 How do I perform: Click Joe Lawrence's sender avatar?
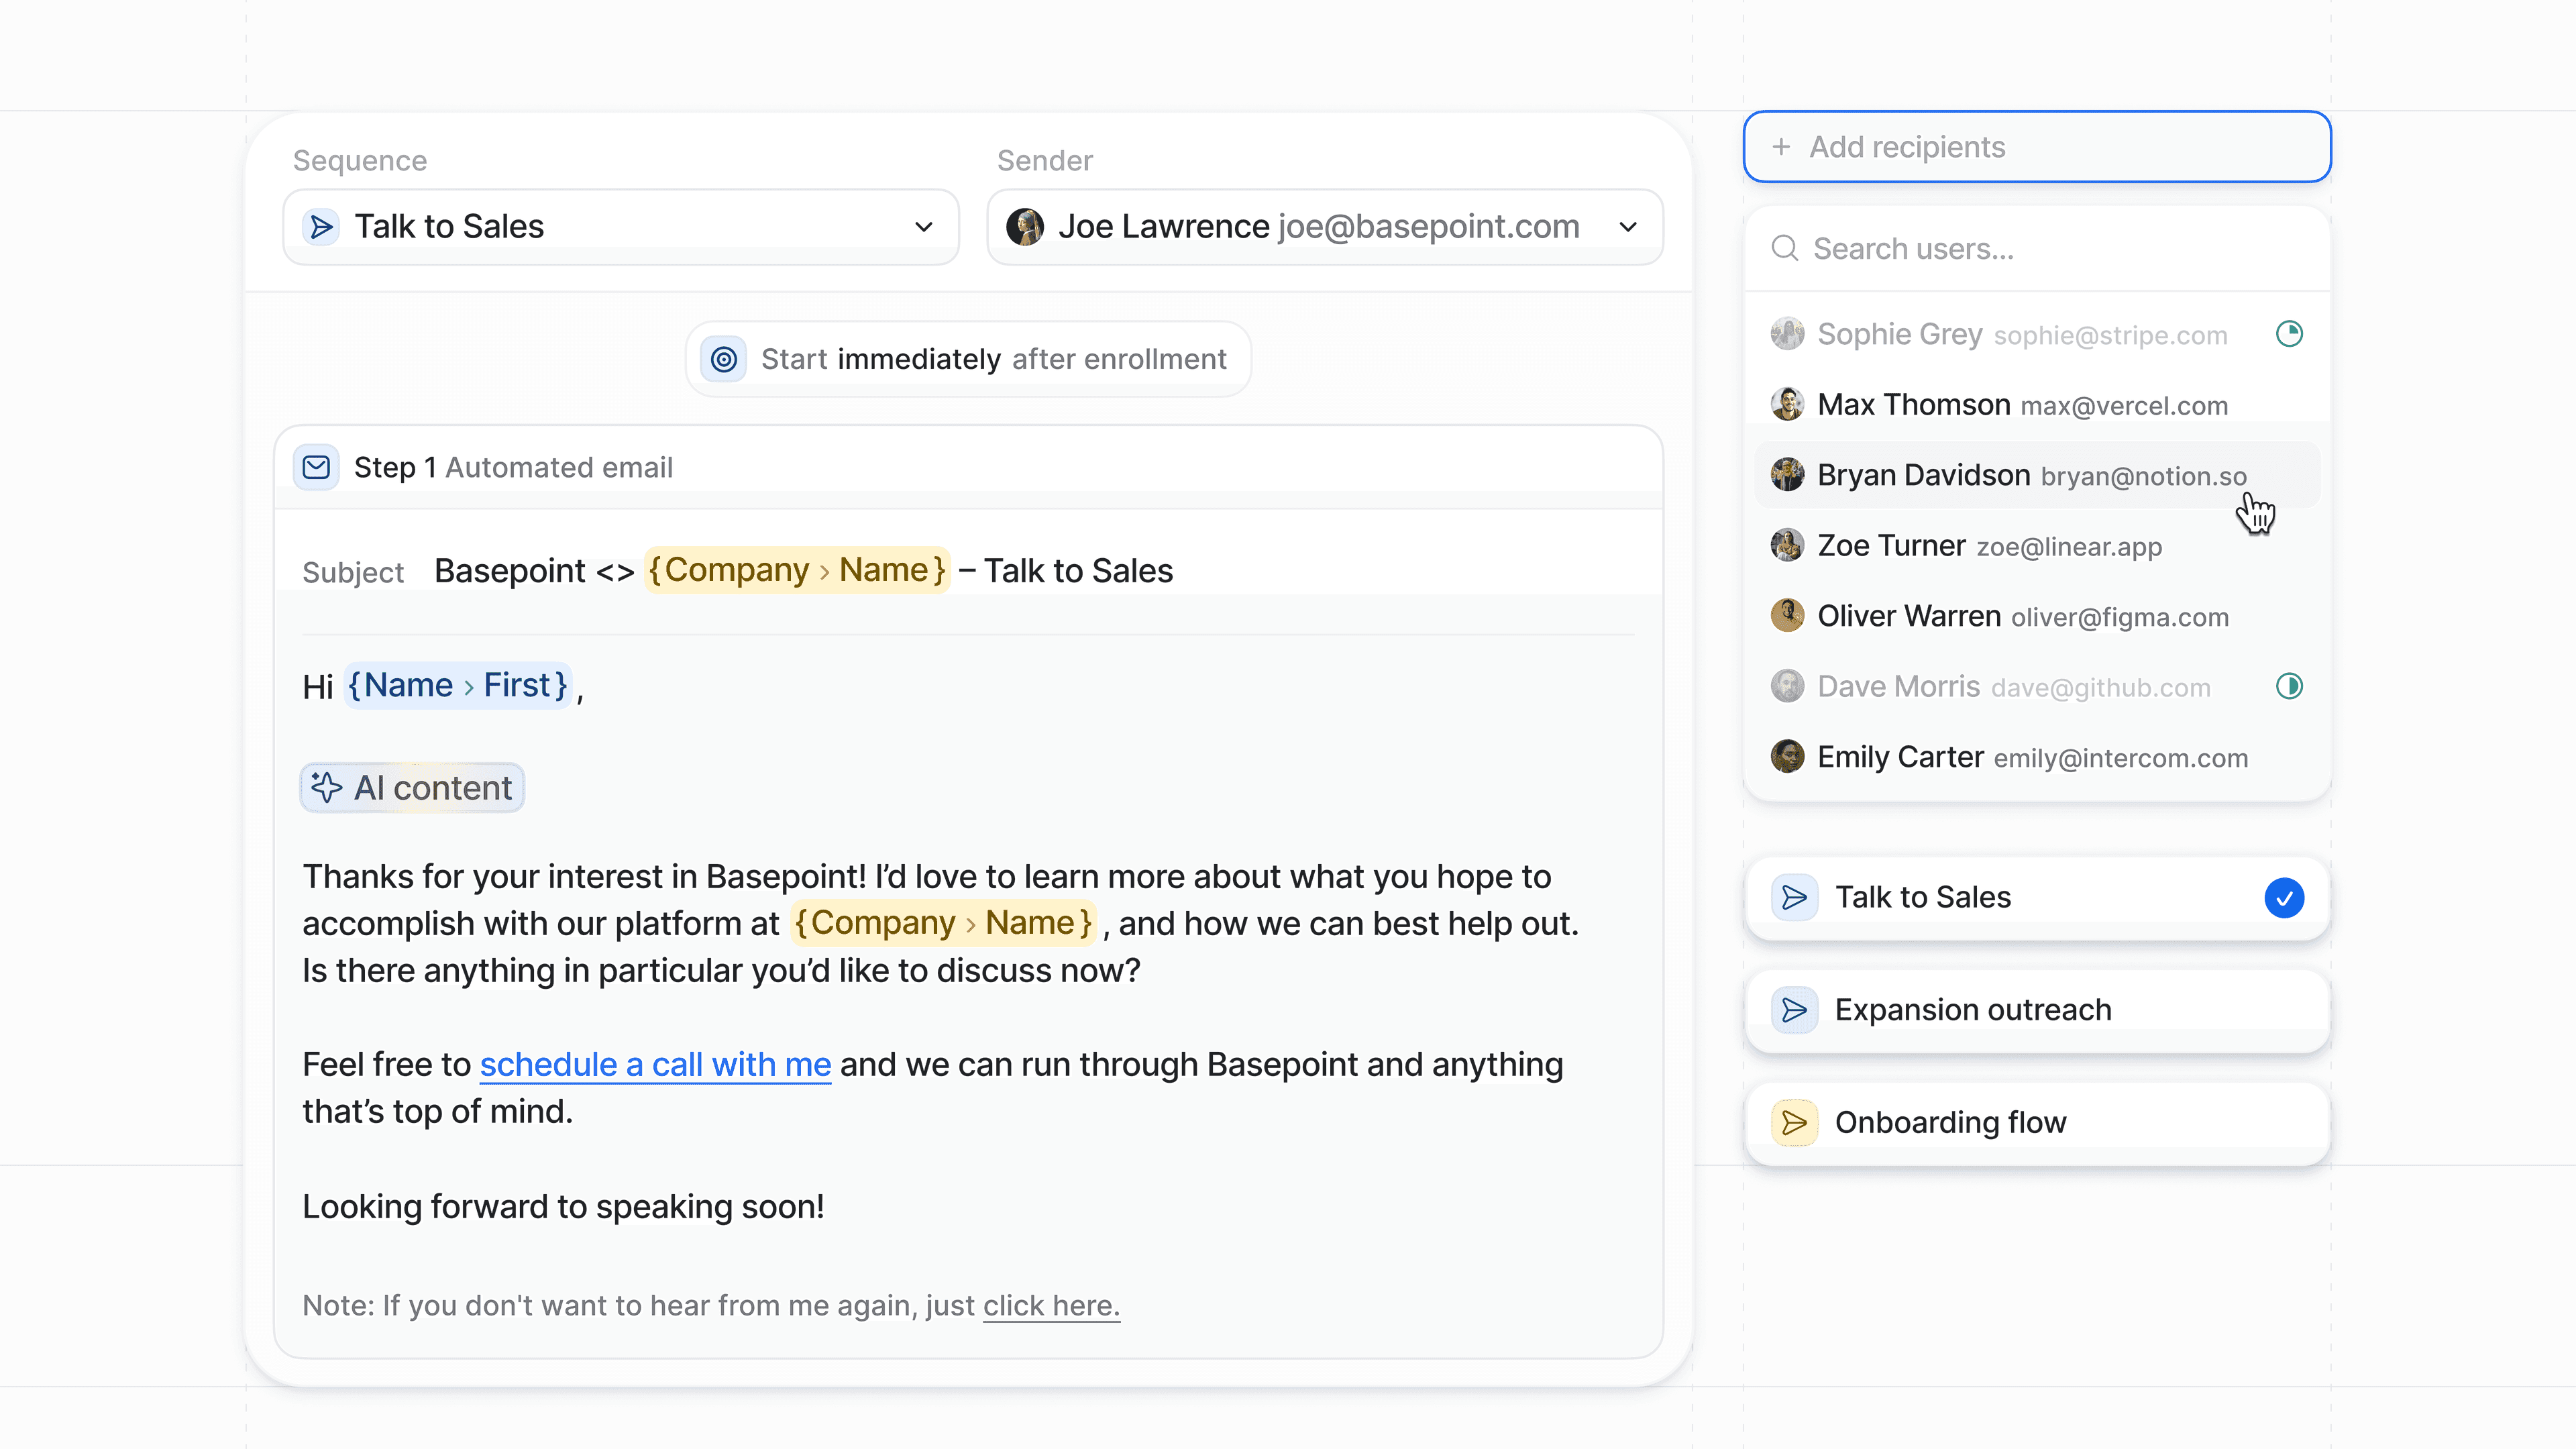coord(1024,227)
